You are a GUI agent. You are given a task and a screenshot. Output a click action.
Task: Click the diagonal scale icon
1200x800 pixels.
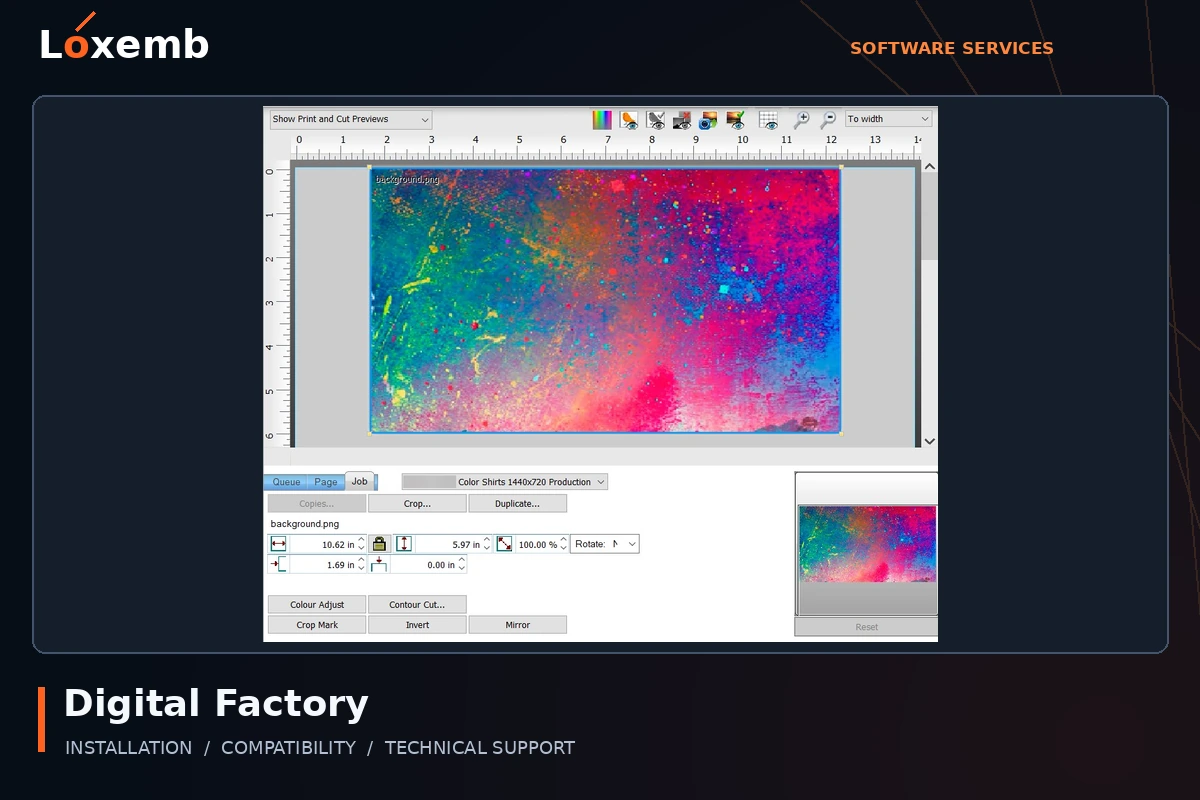click(504, 544)
